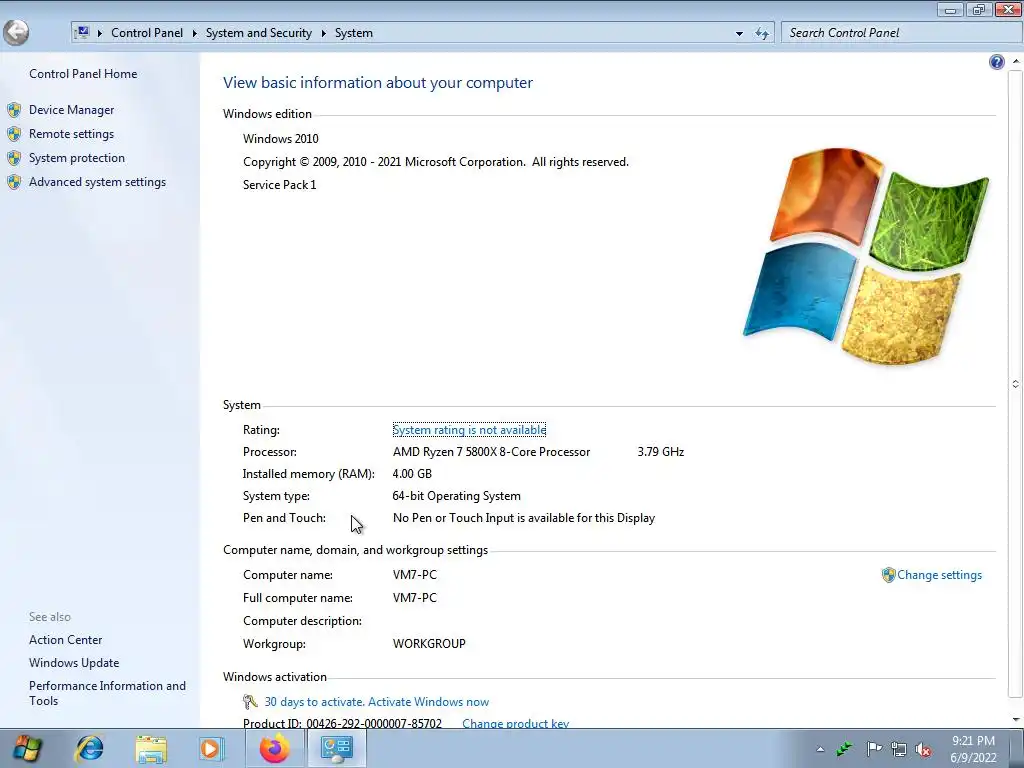Screen dimensions: 1024x768
Task: Open the clock showing 9:21 PM
Action: tap(973, 749)
